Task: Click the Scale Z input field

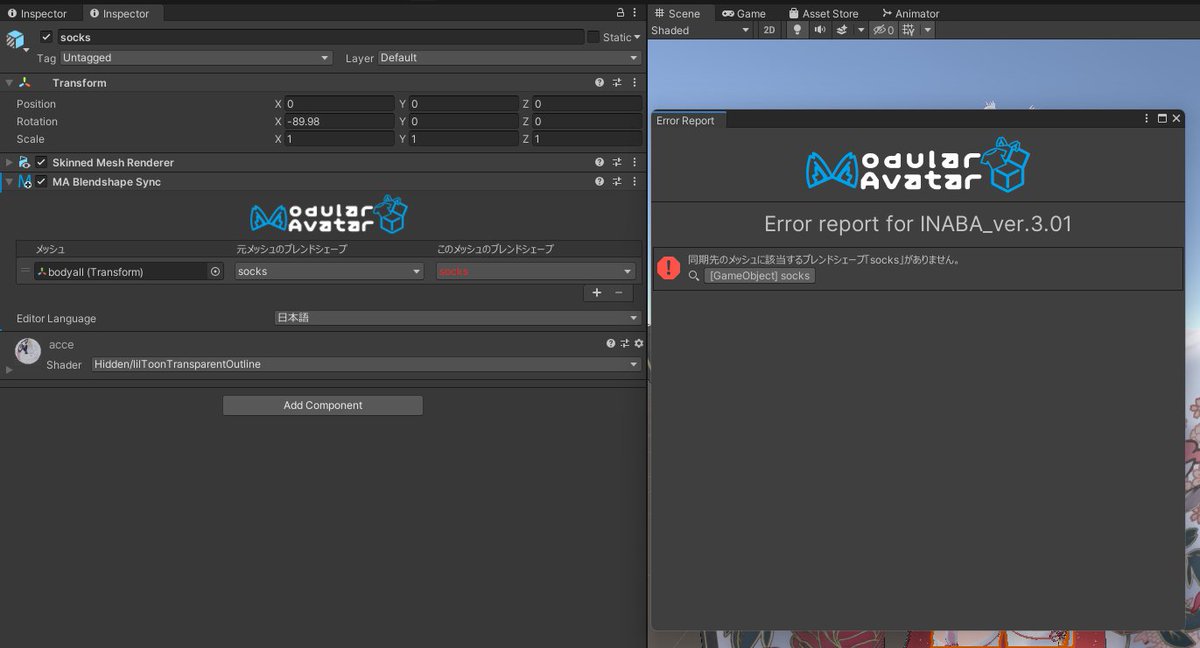Action: tap(587, 139)
